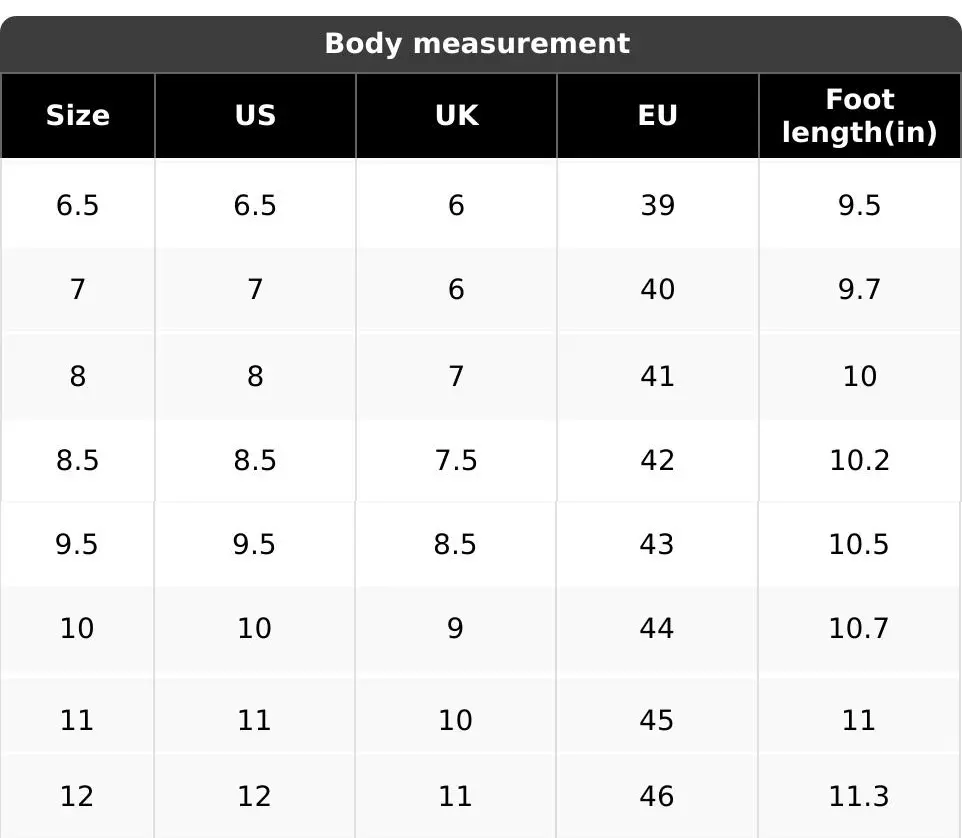Click EU size 39 cell
Image resolution: width=962 pixels, height=838 pixels.
[x=657, y=206]
